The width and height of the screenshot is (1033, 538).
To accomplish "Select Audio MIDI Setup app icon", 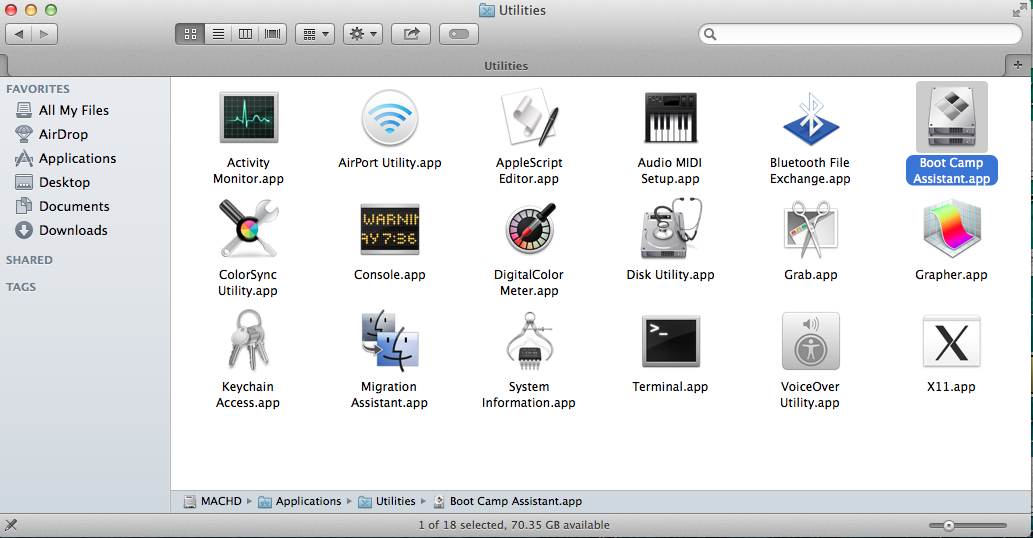I will click(670, 118).
